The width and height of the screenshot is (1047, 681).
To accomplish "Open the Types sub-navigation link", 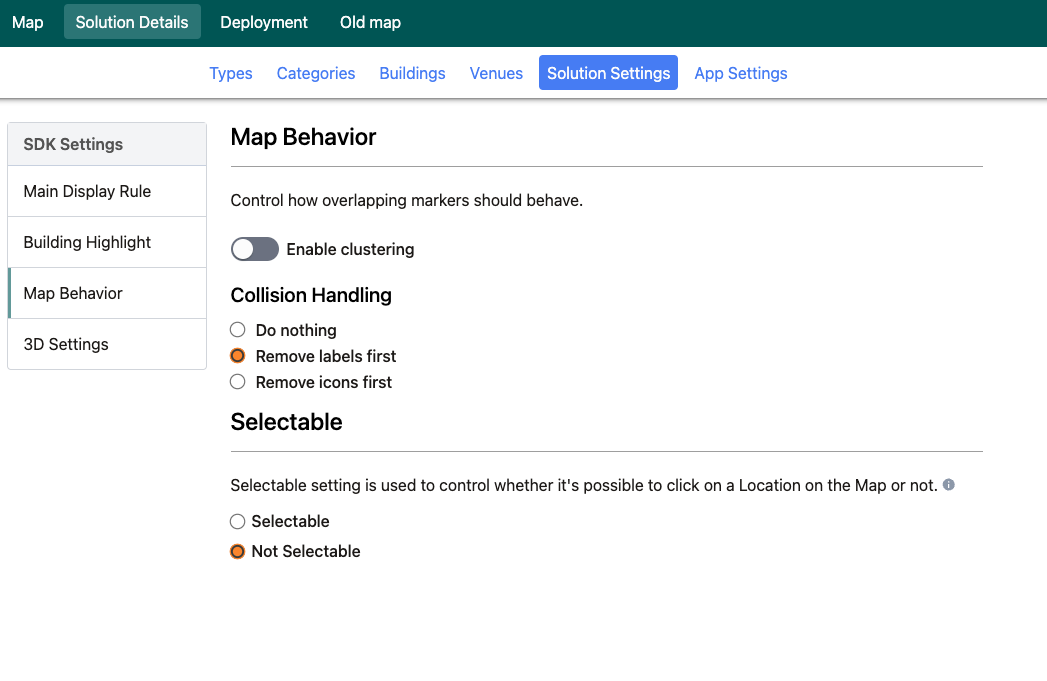I will click(x=230, y=73).
